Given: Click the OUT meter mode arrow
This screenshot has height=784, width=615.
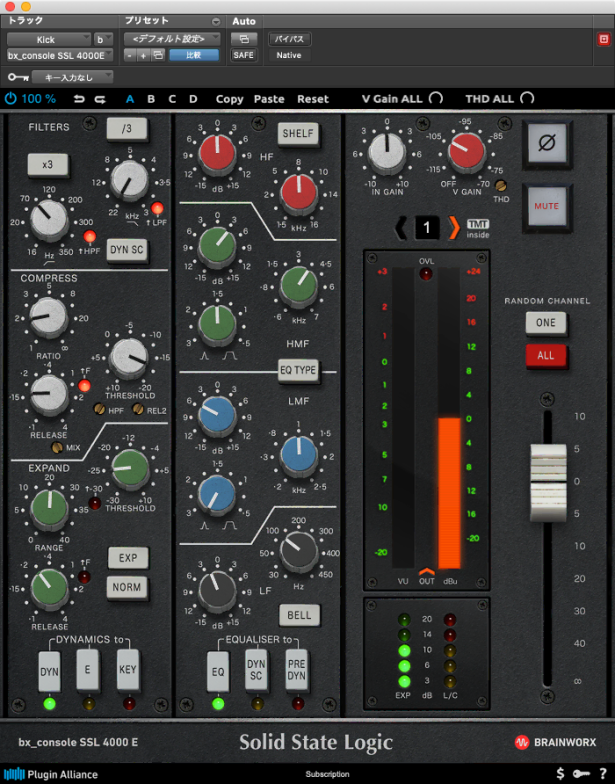Looking at the screenshot, I should pos(426,571).
